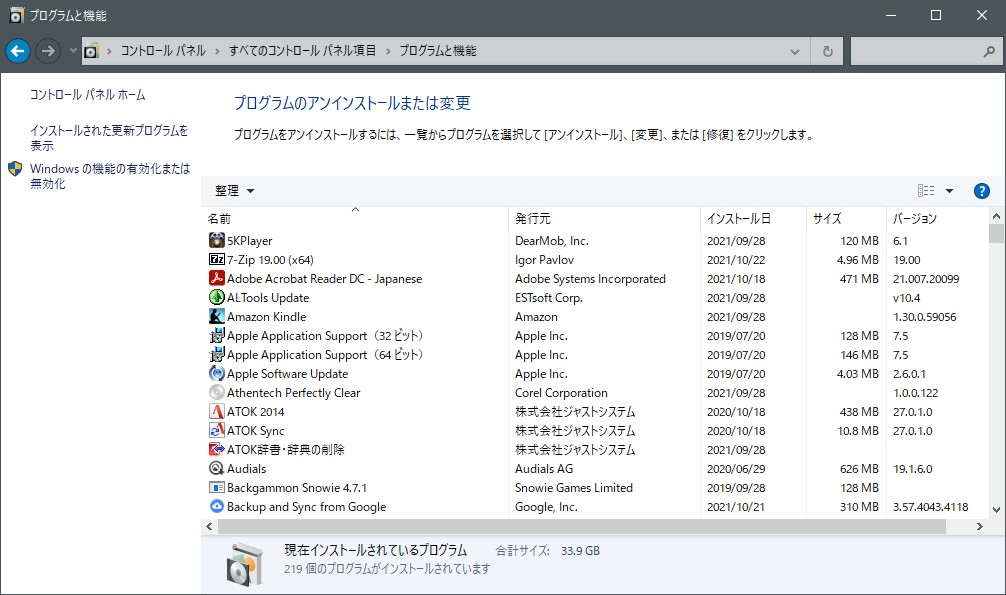Navigate to すべてのコントロール パネル項目 breadcrumb
This screenshot has width=1006, height=595.
pyautogui.click(x=302, y=51)
